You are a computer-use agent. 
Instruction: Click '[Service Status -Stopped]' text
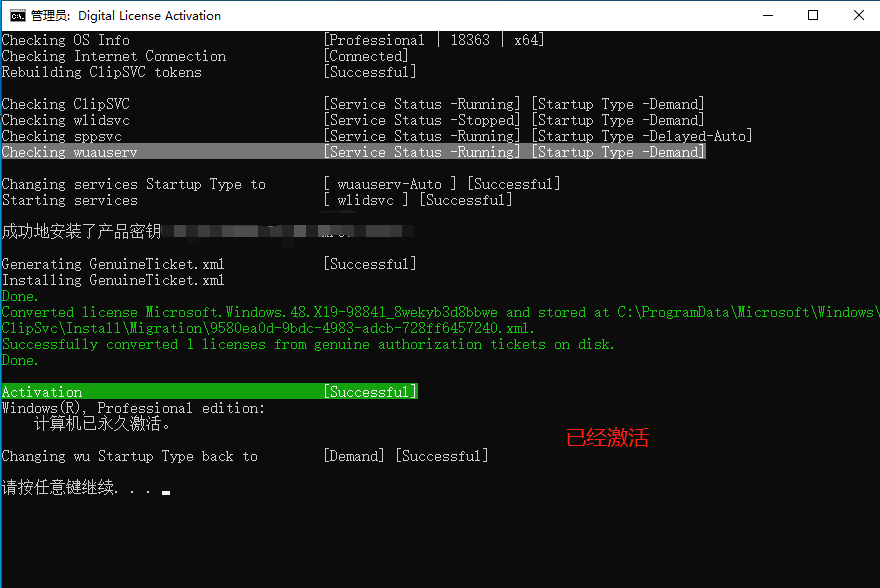coord(422,121)
